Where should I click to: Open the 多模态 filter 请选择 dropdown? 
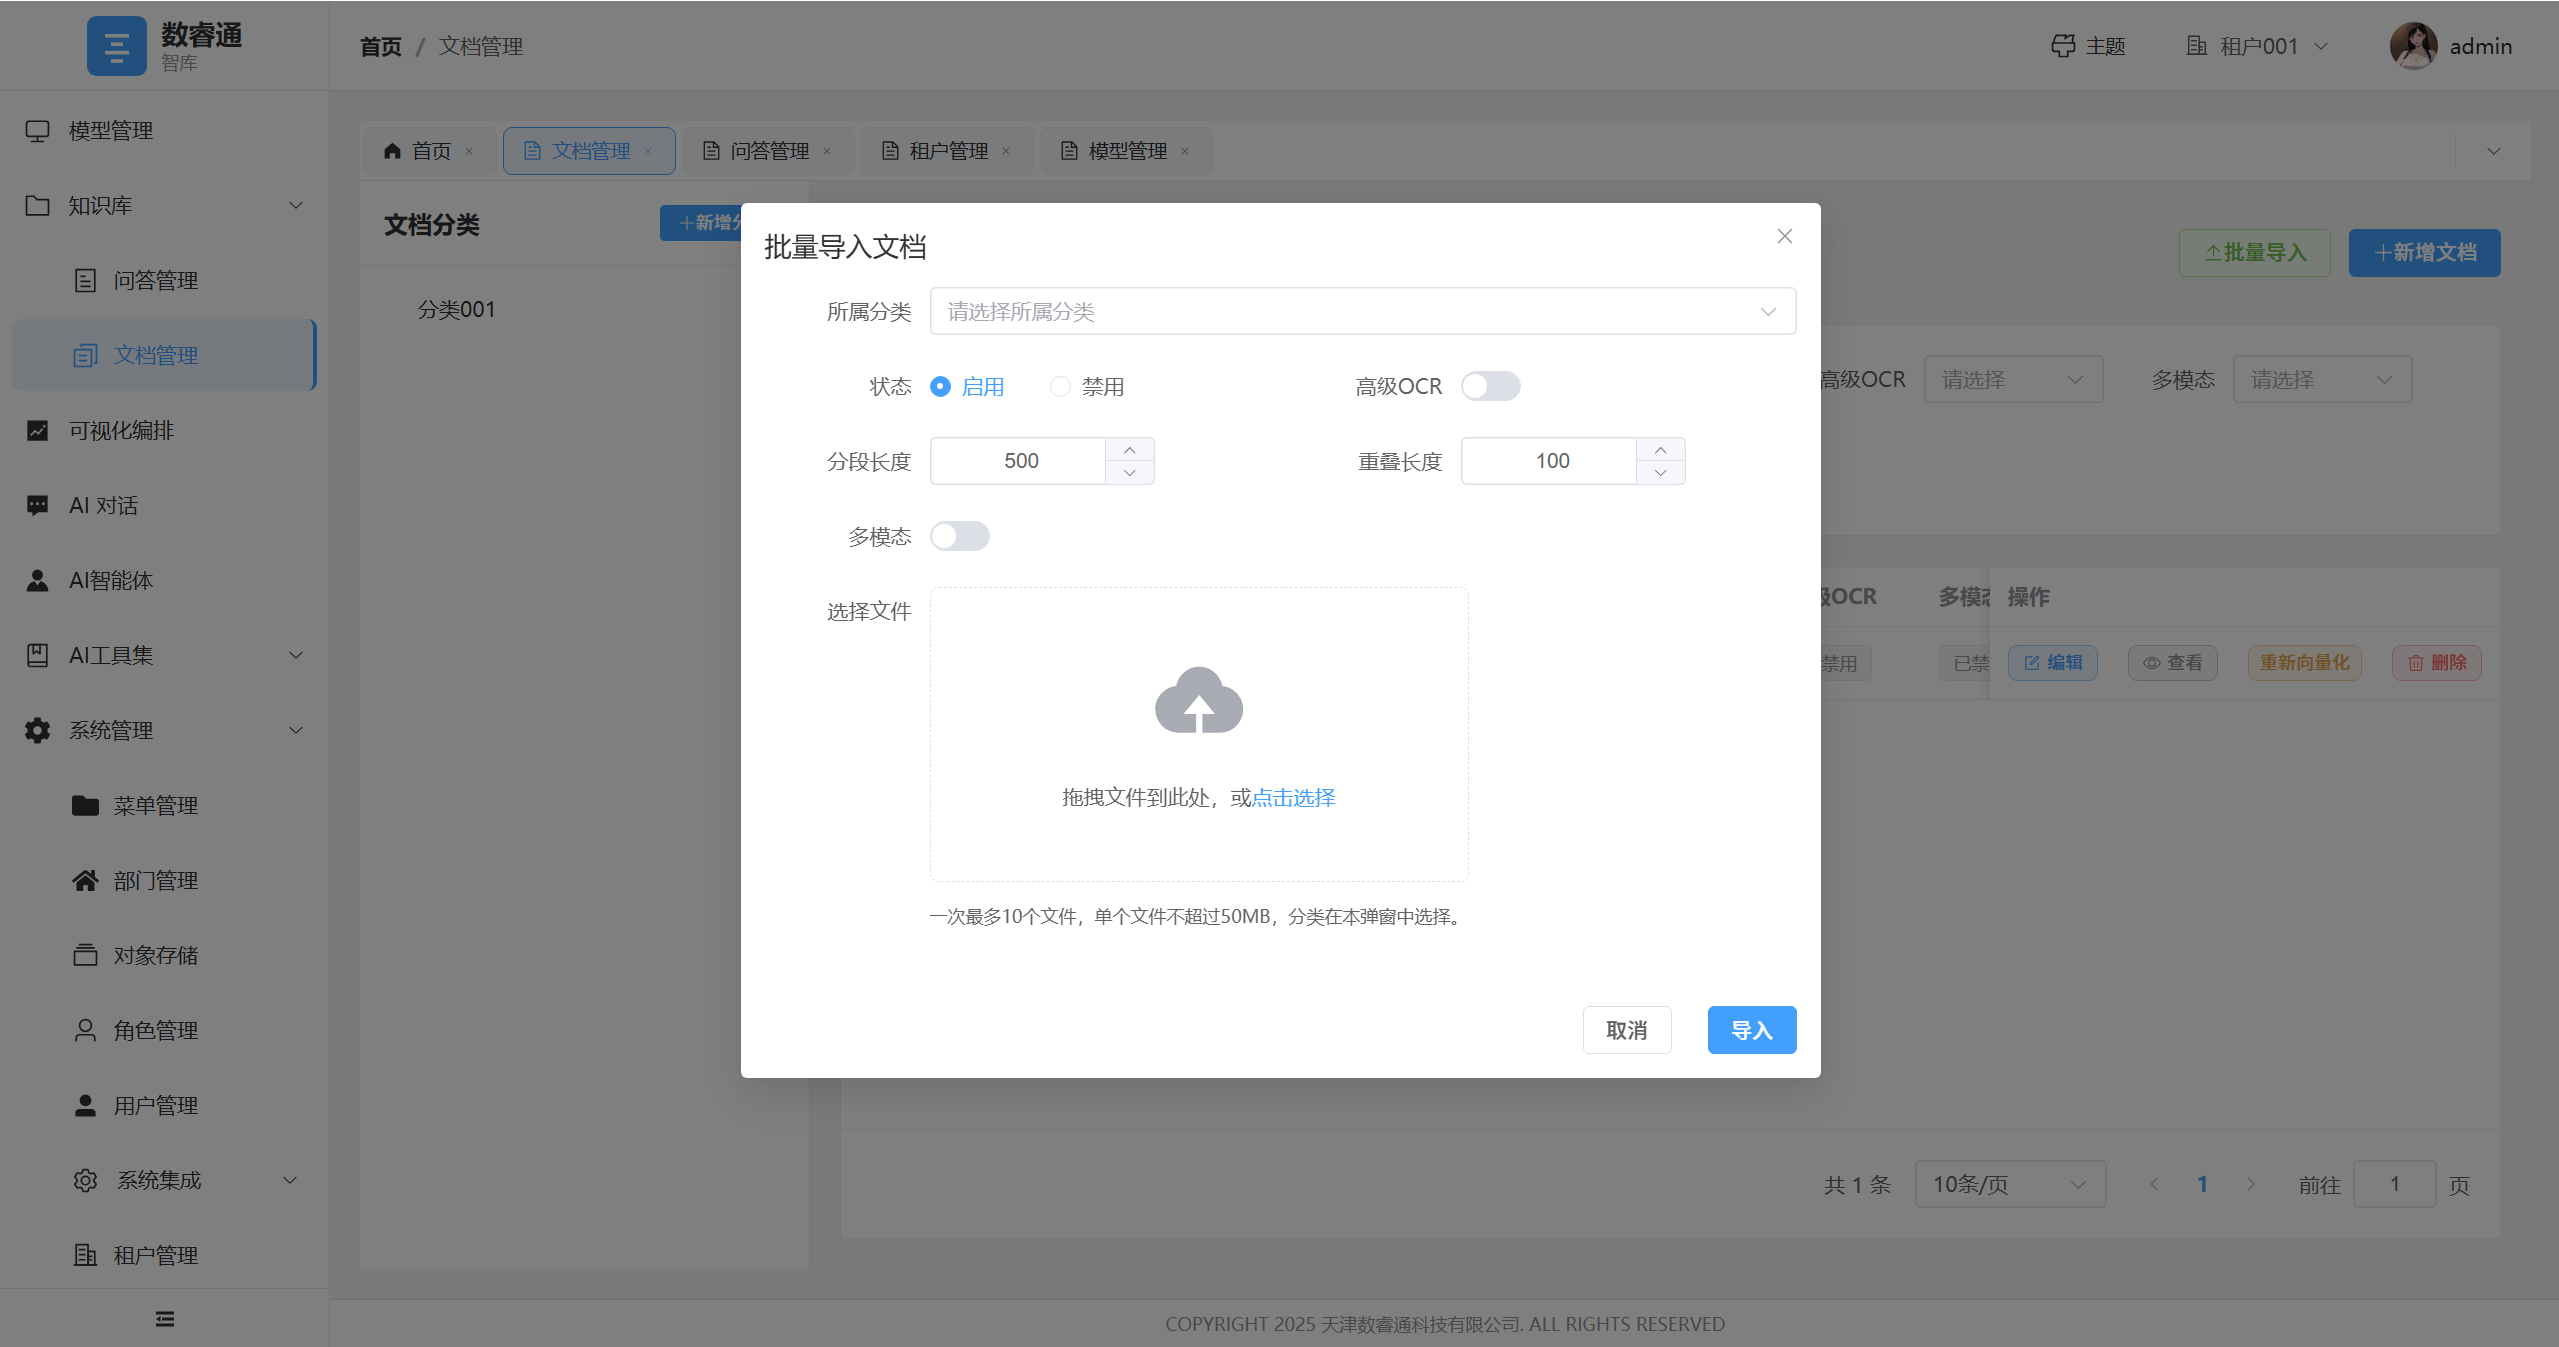(2322, 380)
